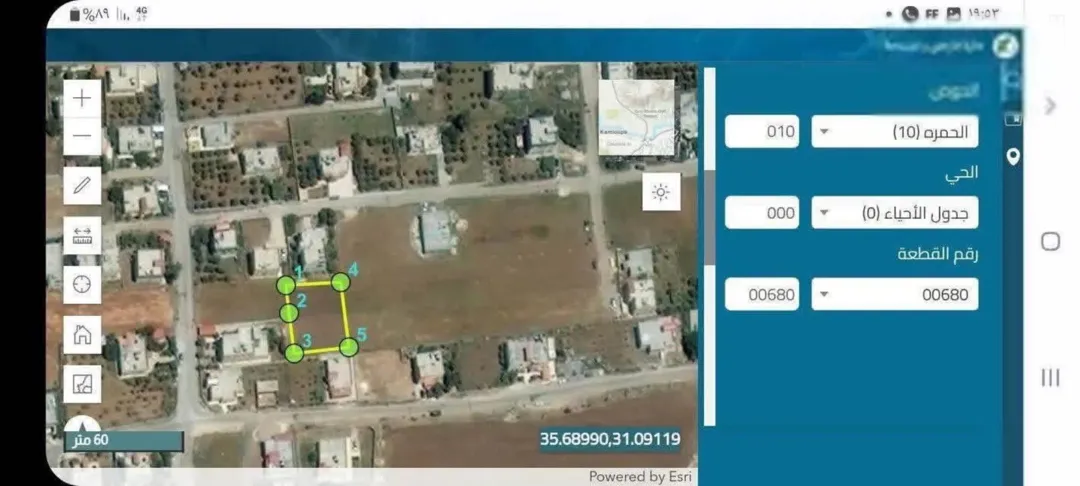Open the bookmark icon in the sidebar

click(x=1013, y=119)
